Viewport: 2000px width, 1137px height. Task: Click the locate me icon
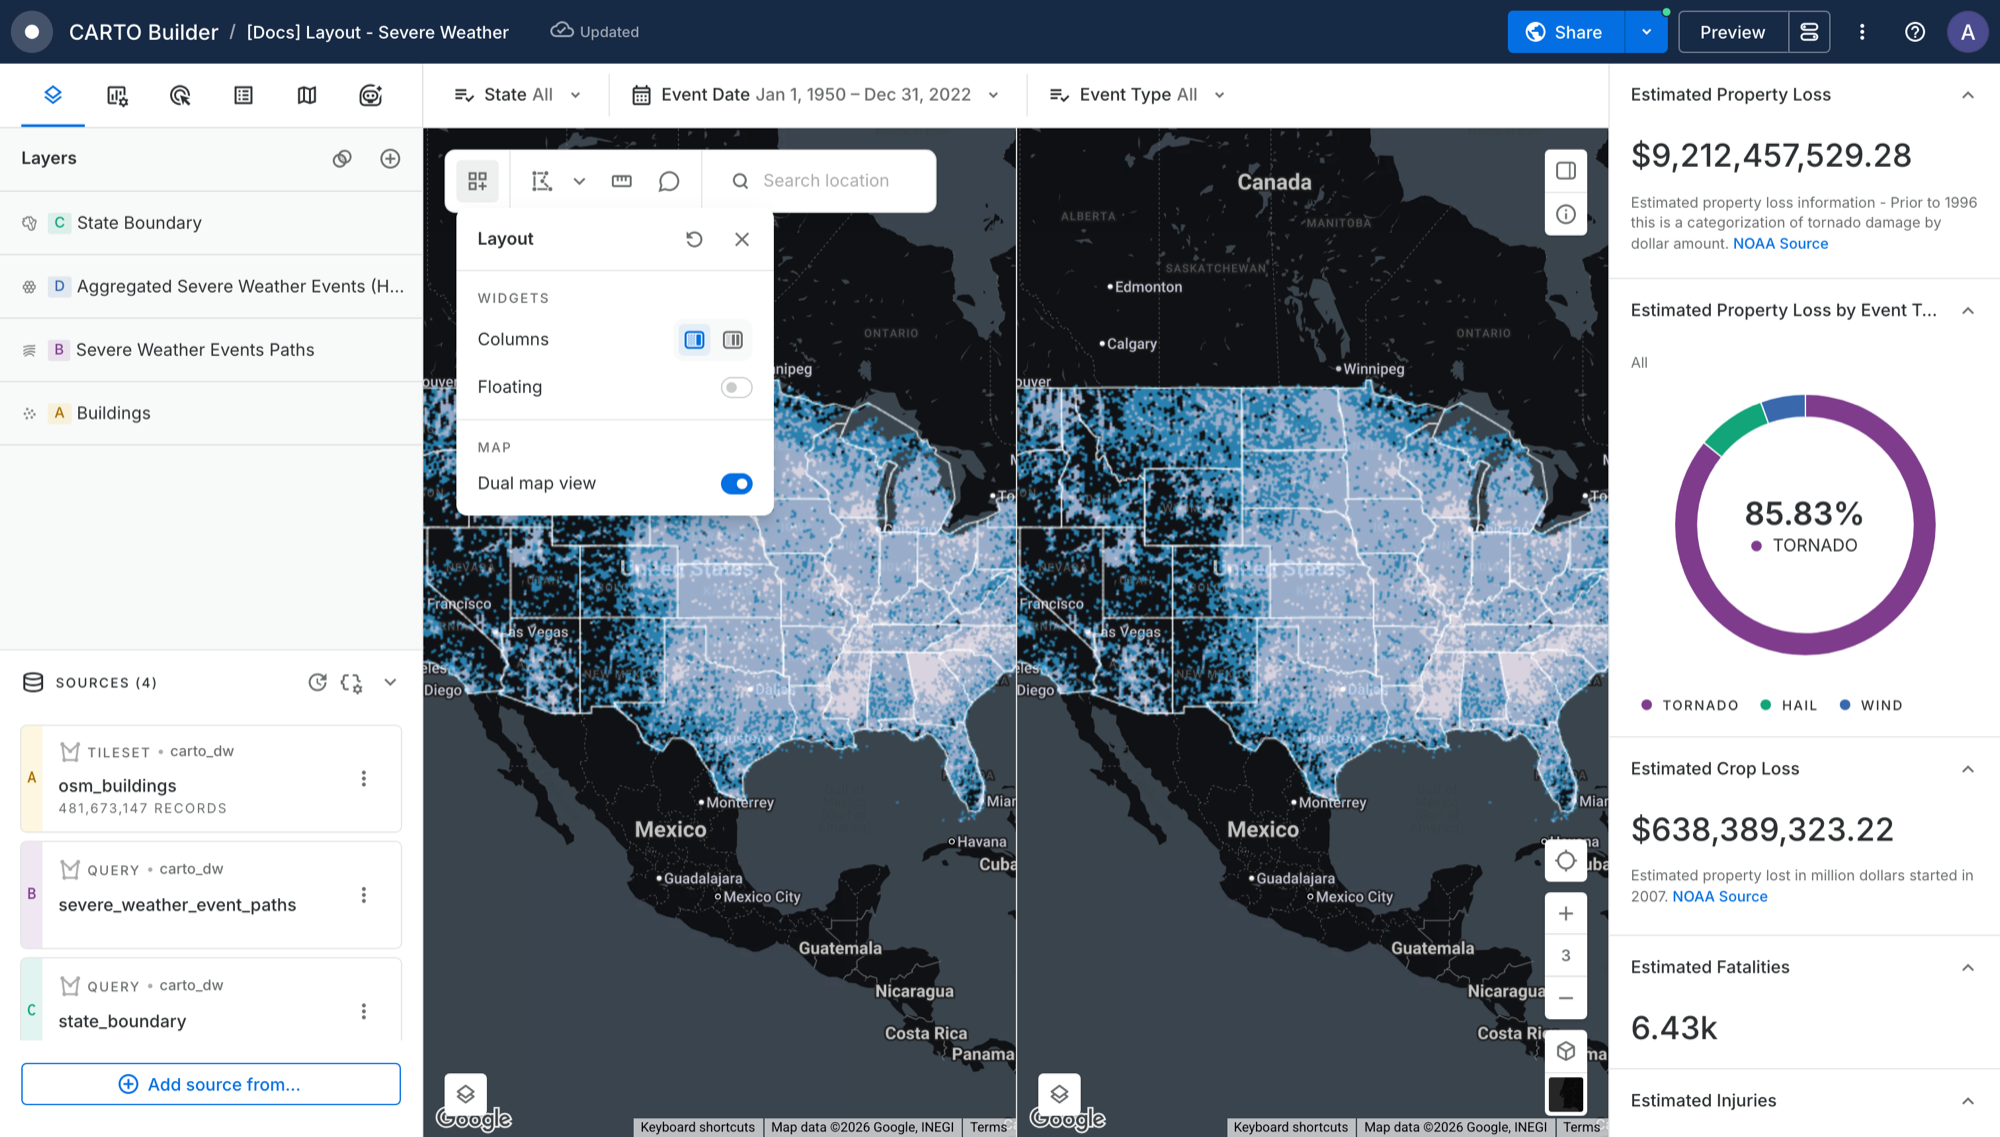coord(1566,861)
